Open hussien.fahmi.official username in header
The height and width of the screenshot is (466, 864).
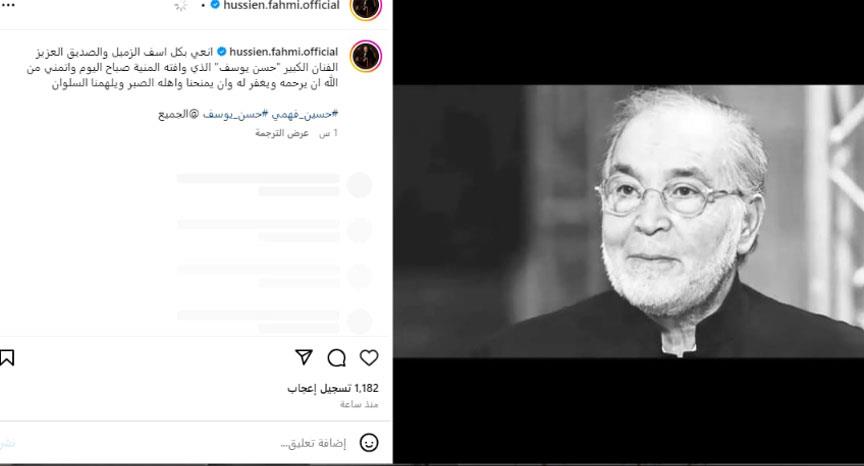click(281, 5)
